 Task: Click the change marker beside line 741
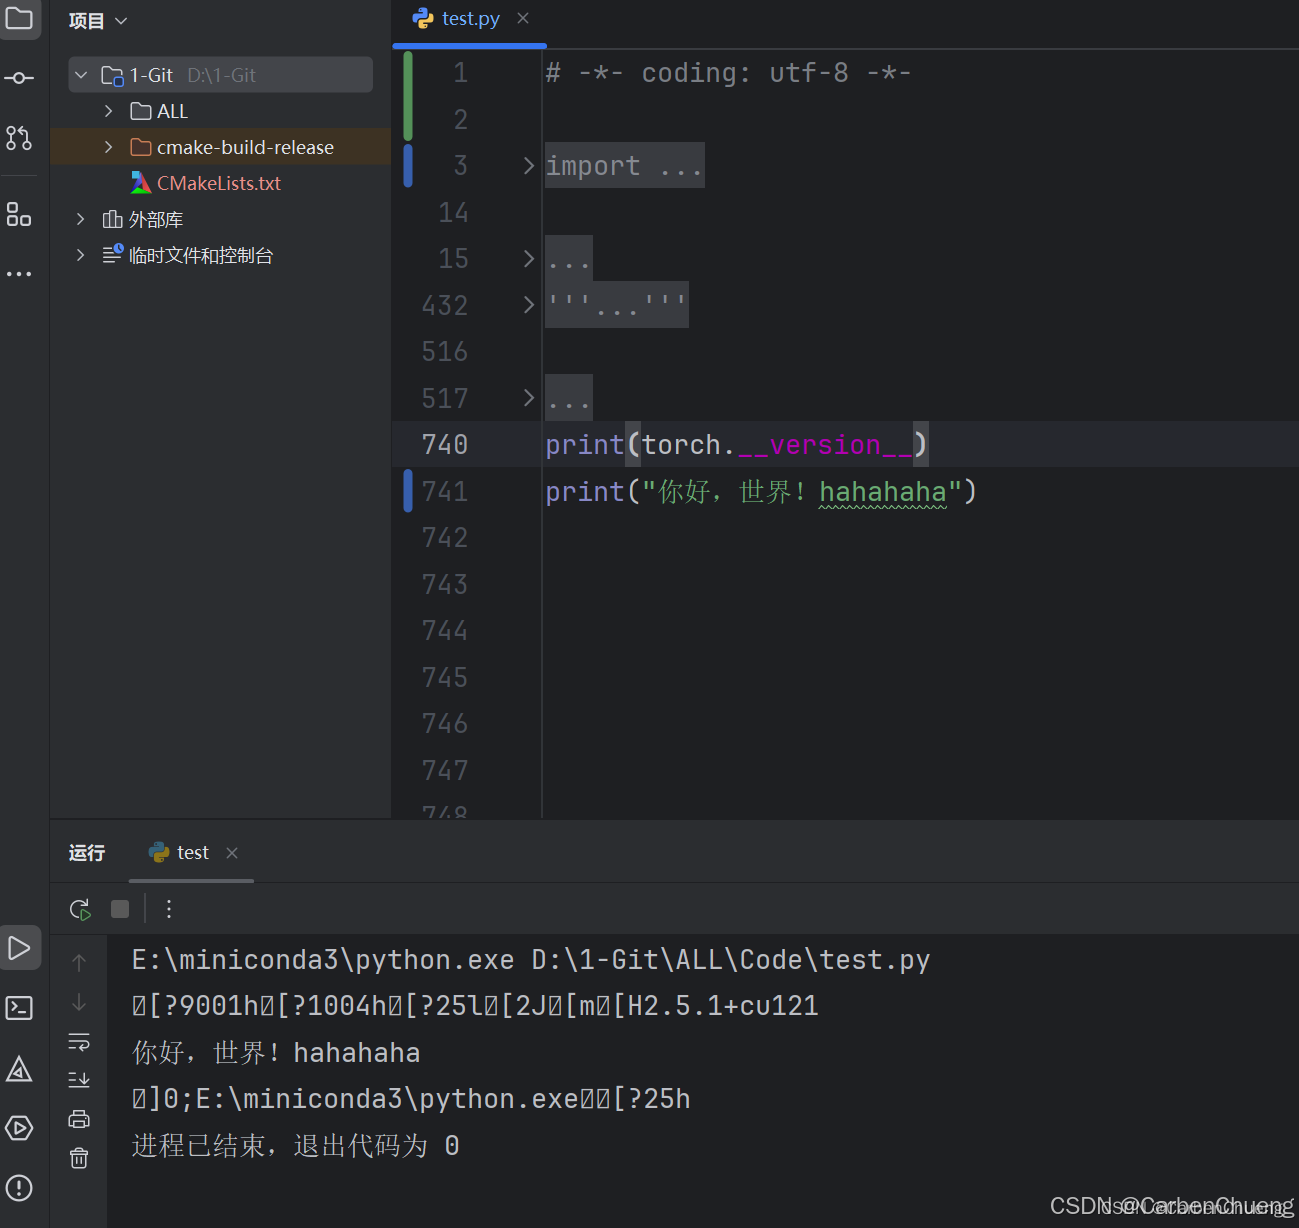408,491
